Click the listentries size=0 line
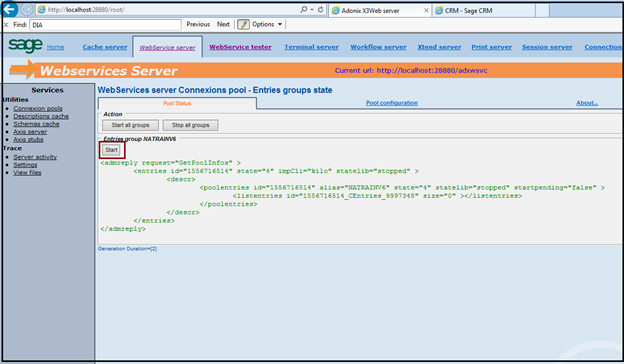This screenshot has height=364, width=624. click(377, 196)
